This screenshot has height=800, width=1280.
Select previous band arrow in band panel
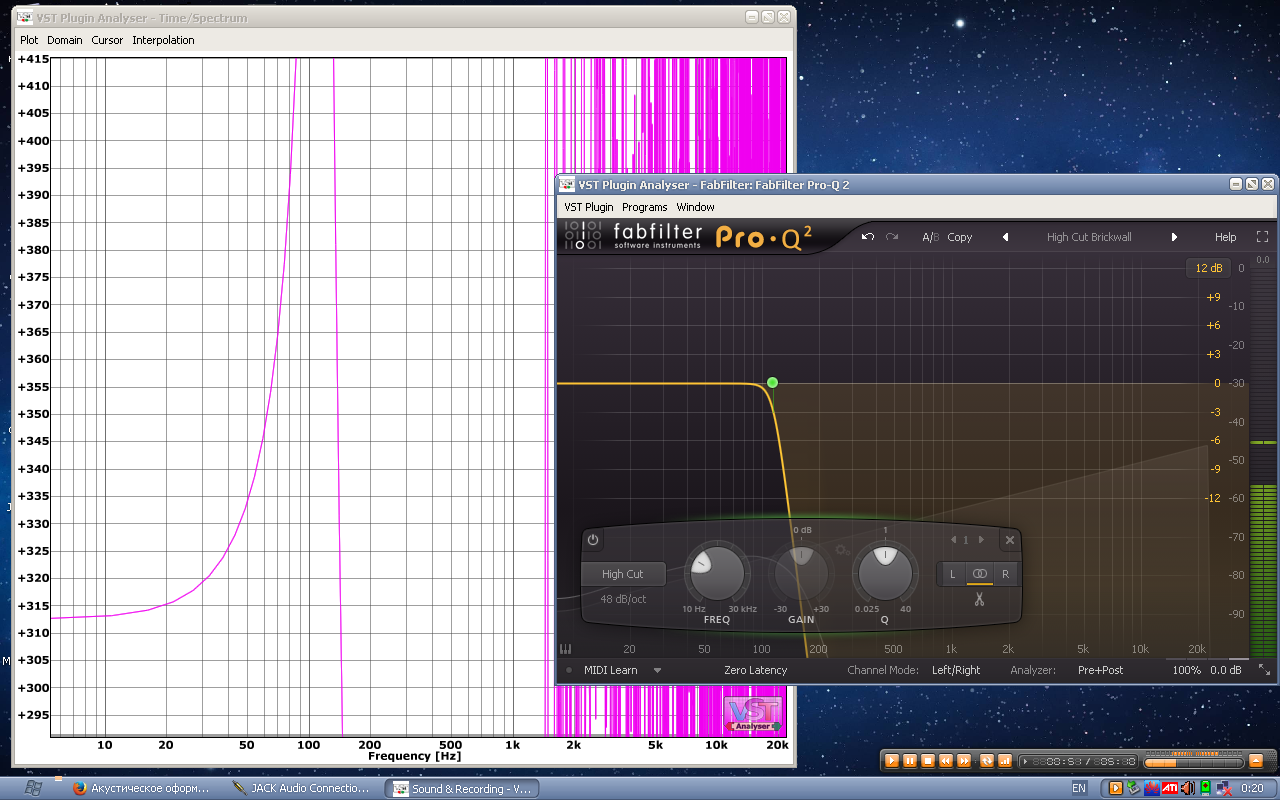953,540
